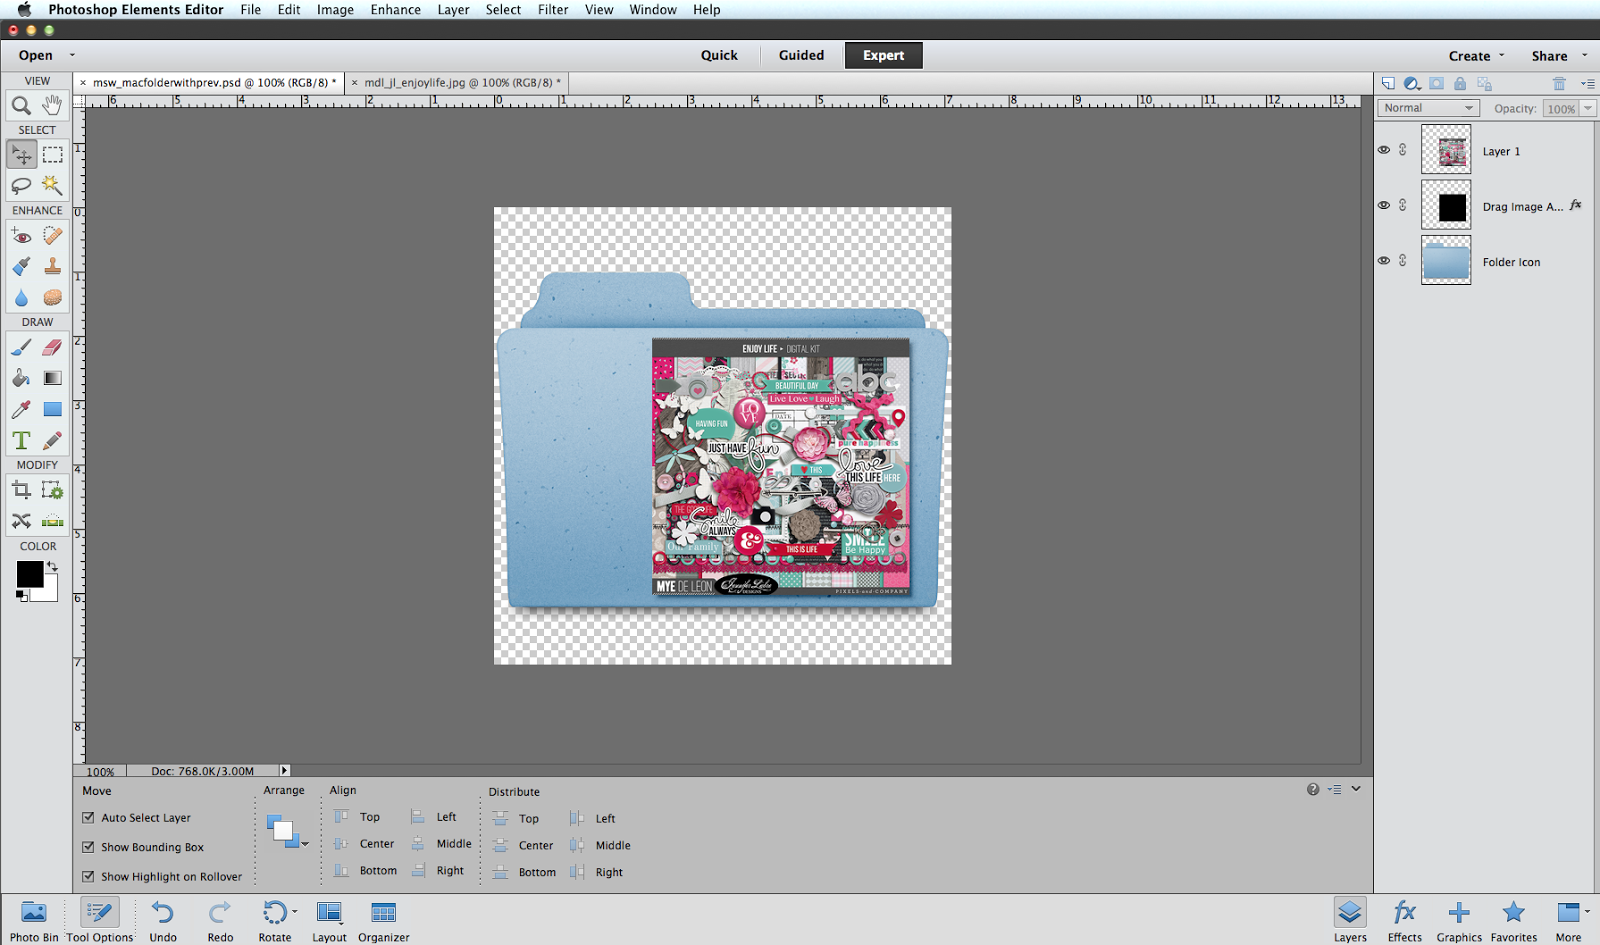Select the Straighten tool
Image resolution: width=1600 pixels, height=945 pixels.
52,521
